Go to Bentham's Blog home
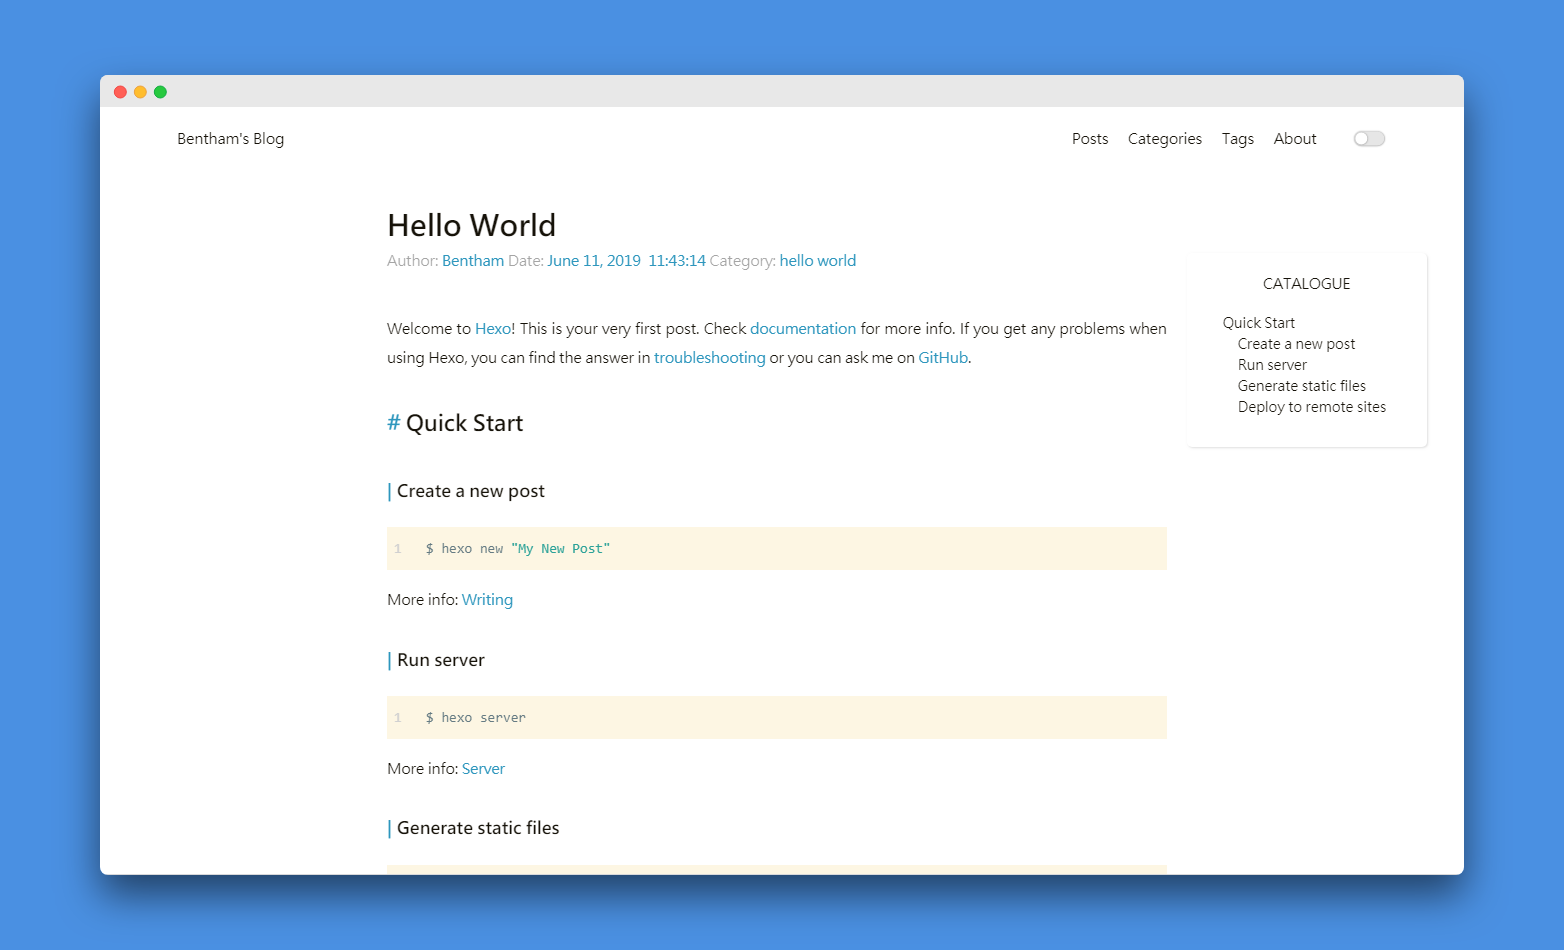The image size is (1564, 950). pyautogui.click(x=231, y=139)
